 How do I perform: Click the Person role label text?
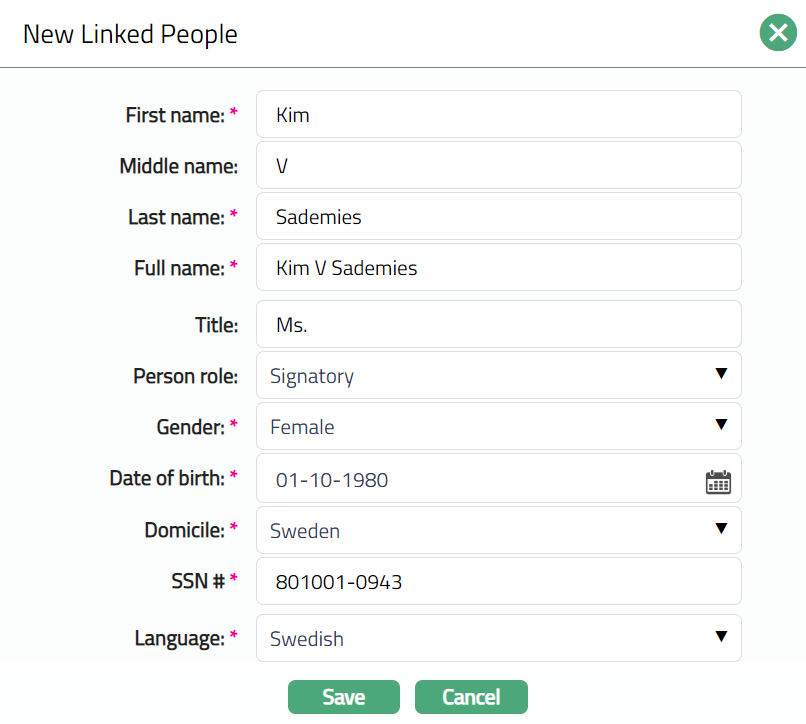pos(185,376)
